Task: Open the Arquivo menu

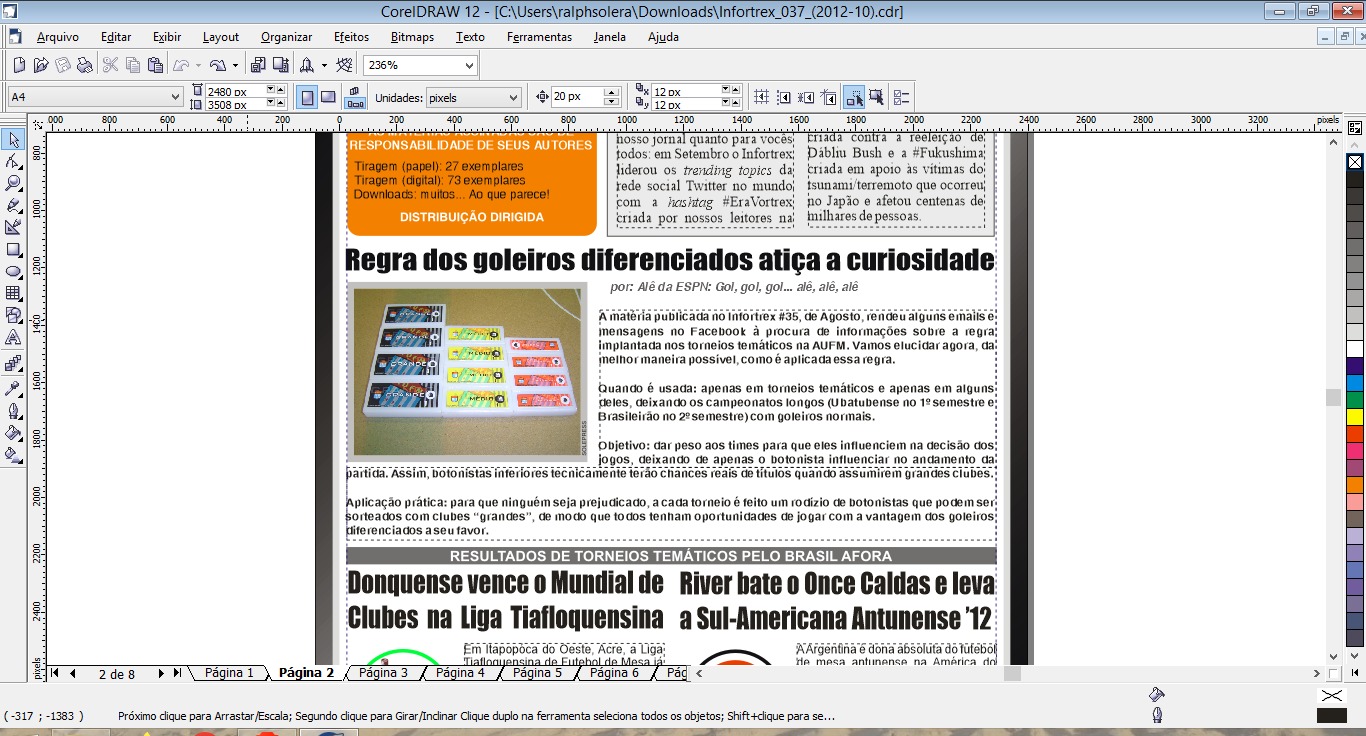Action: coord(57,37)
